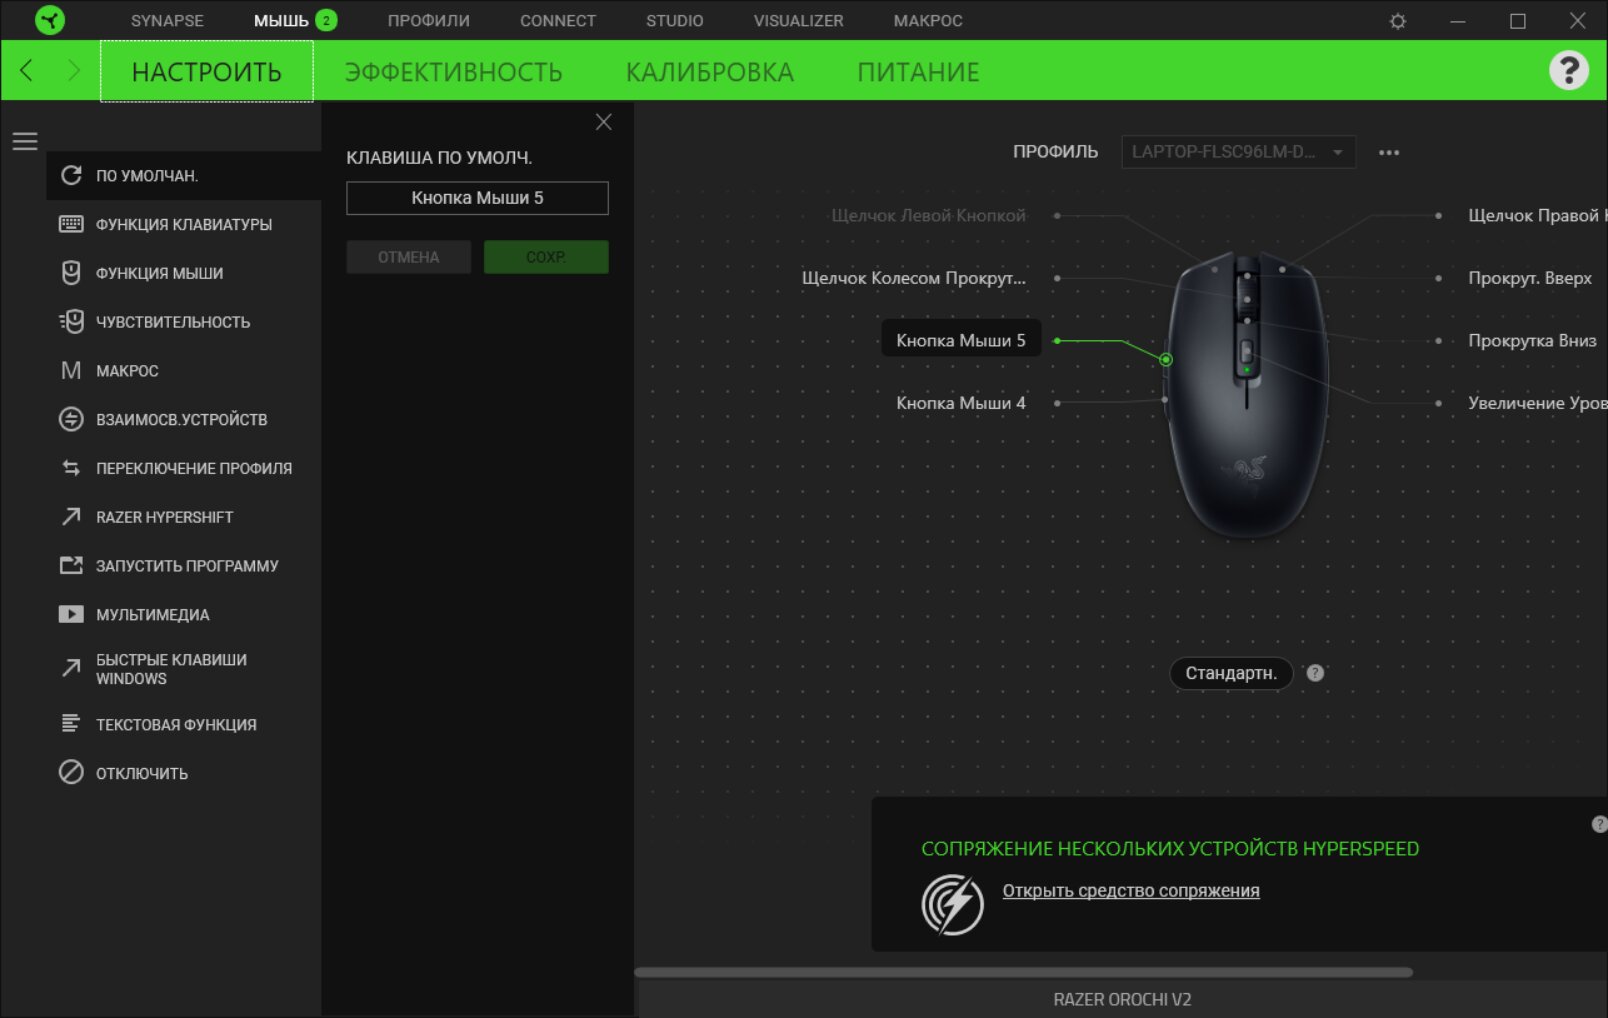
Task: Switch to Мышь tab
Action: 281,20
